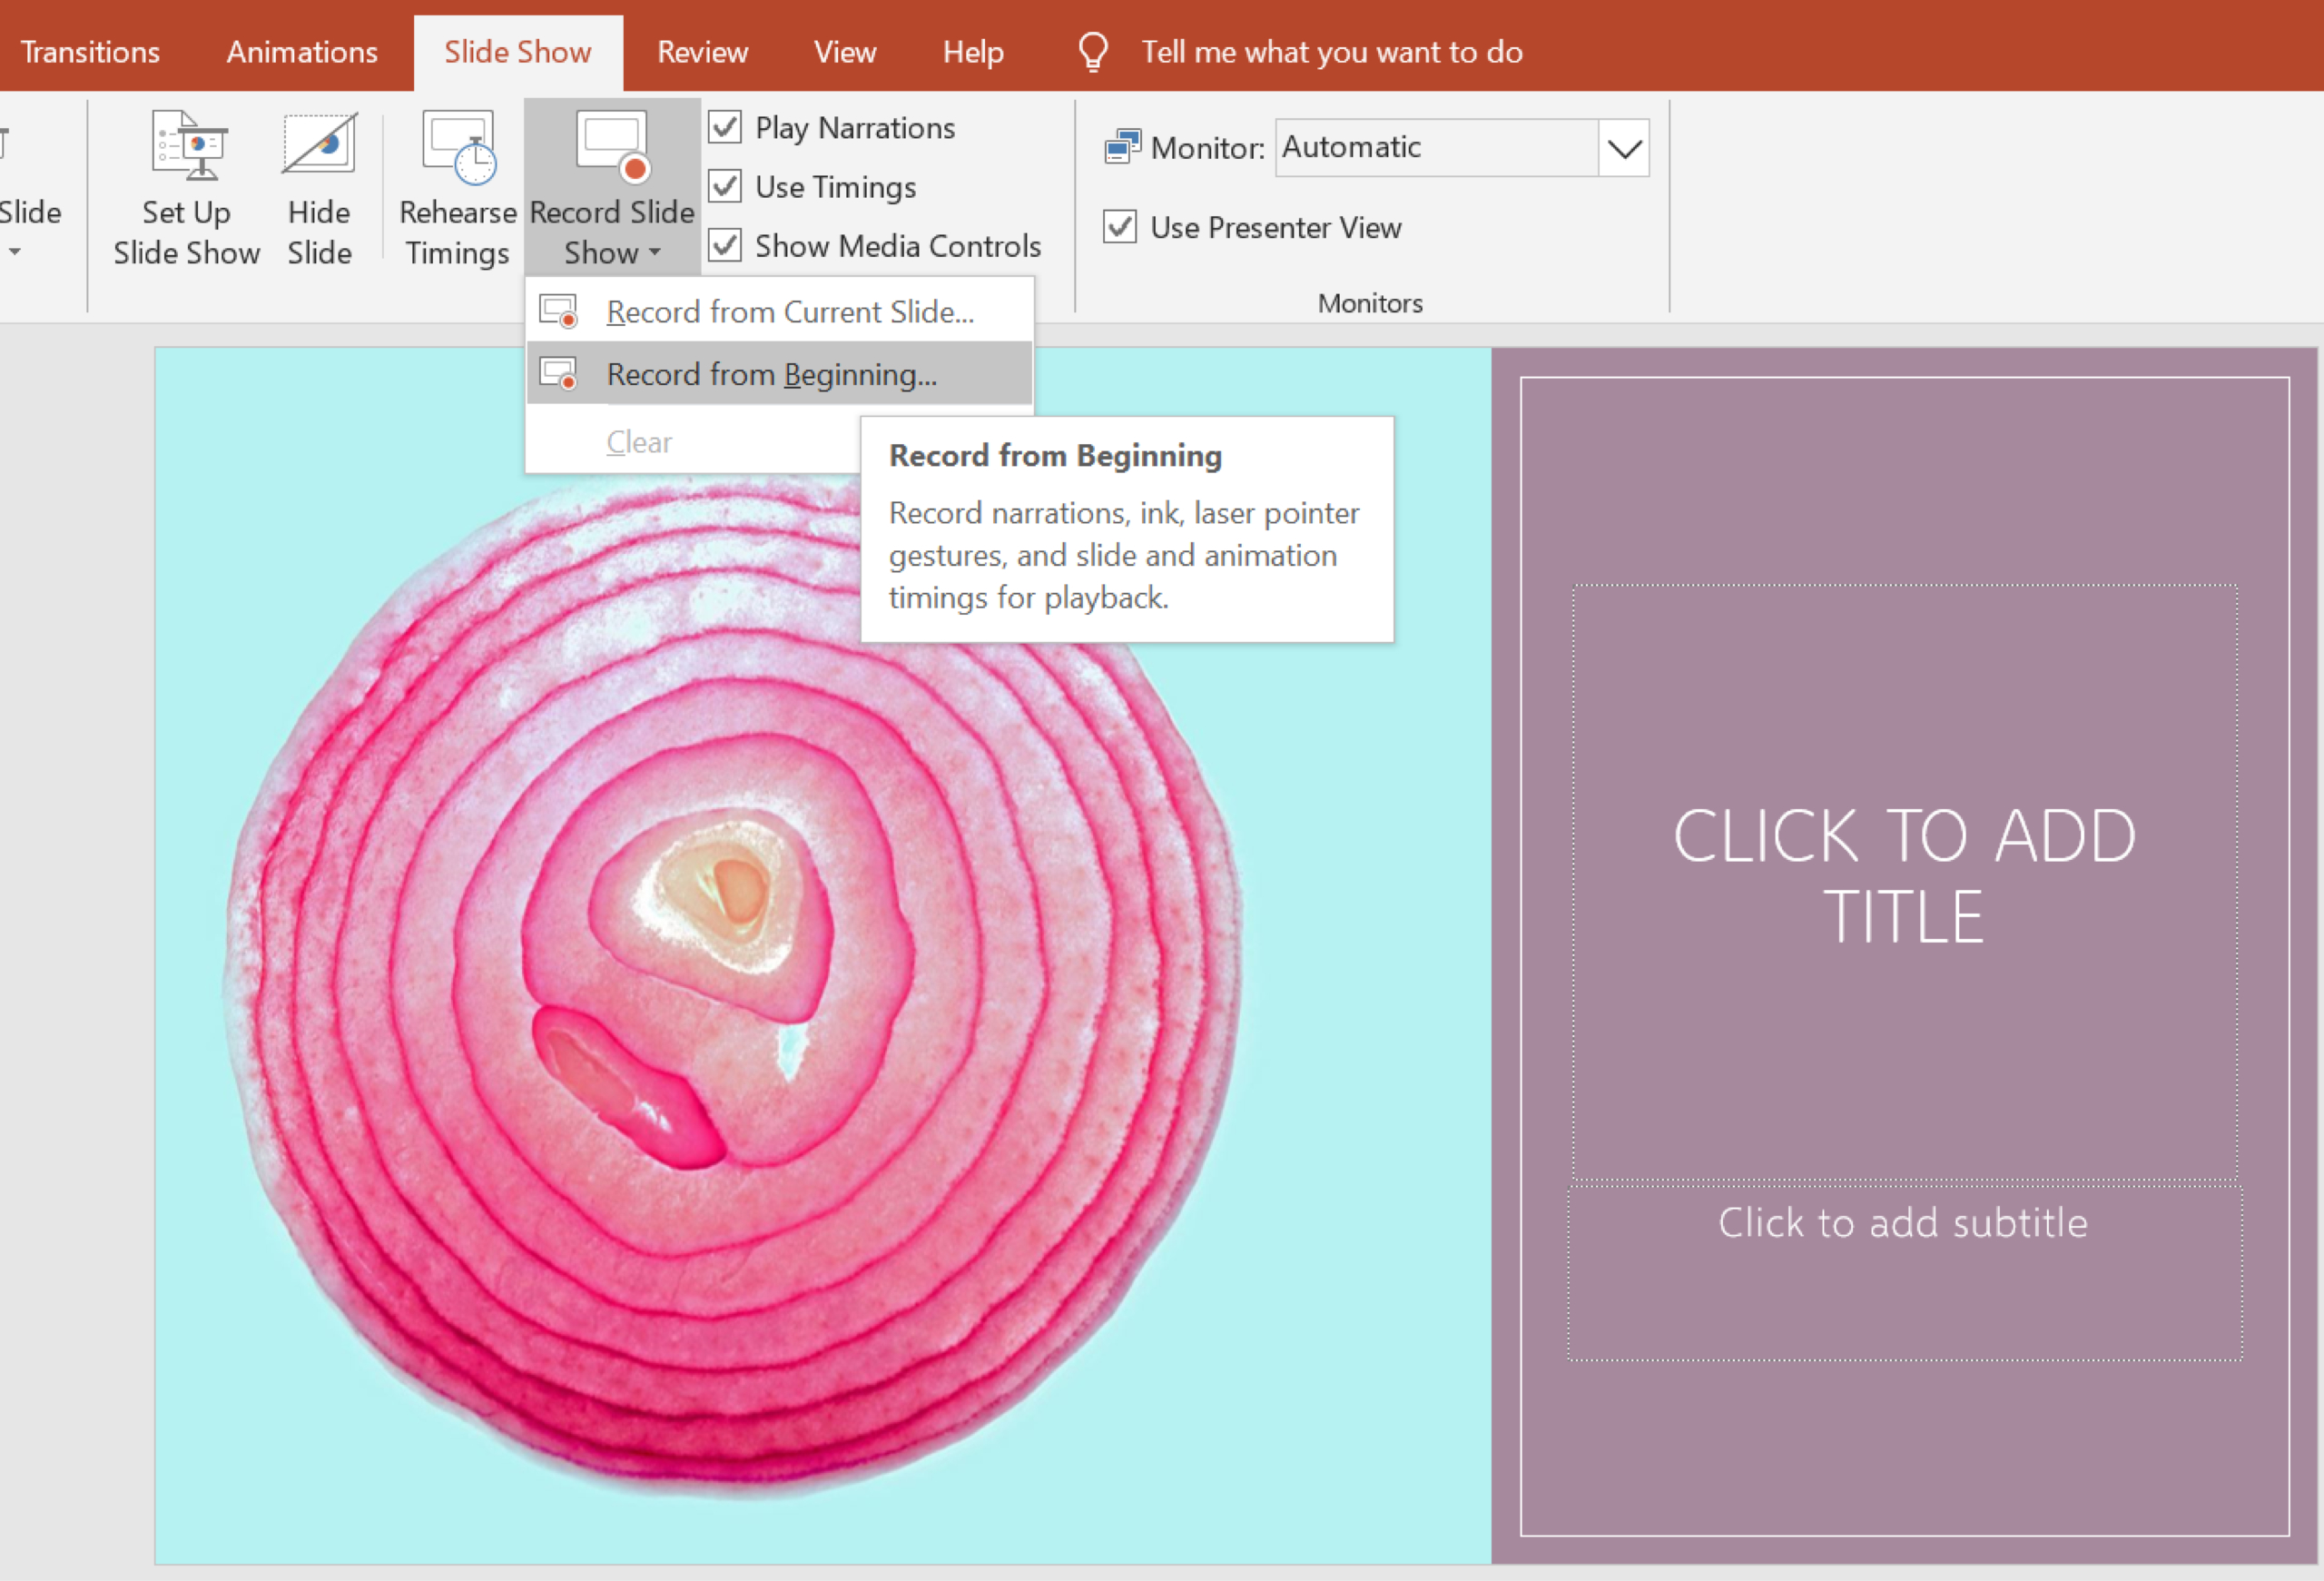The width and height of the screenshot is (2324, 1581).
Task: Switch to the Animations tab
Action: pyautogui.click(x=302, y=52)
